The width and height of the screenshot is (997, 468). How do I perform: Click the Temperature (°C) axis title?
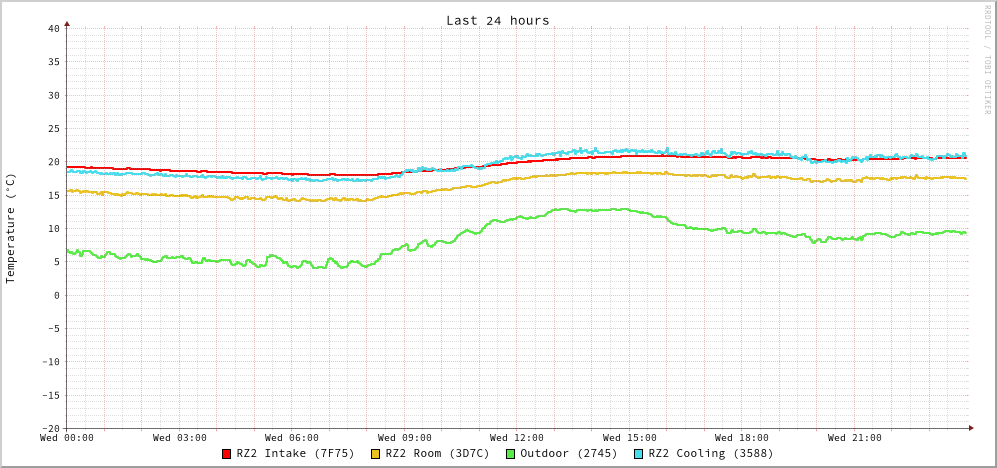(11, 228)
